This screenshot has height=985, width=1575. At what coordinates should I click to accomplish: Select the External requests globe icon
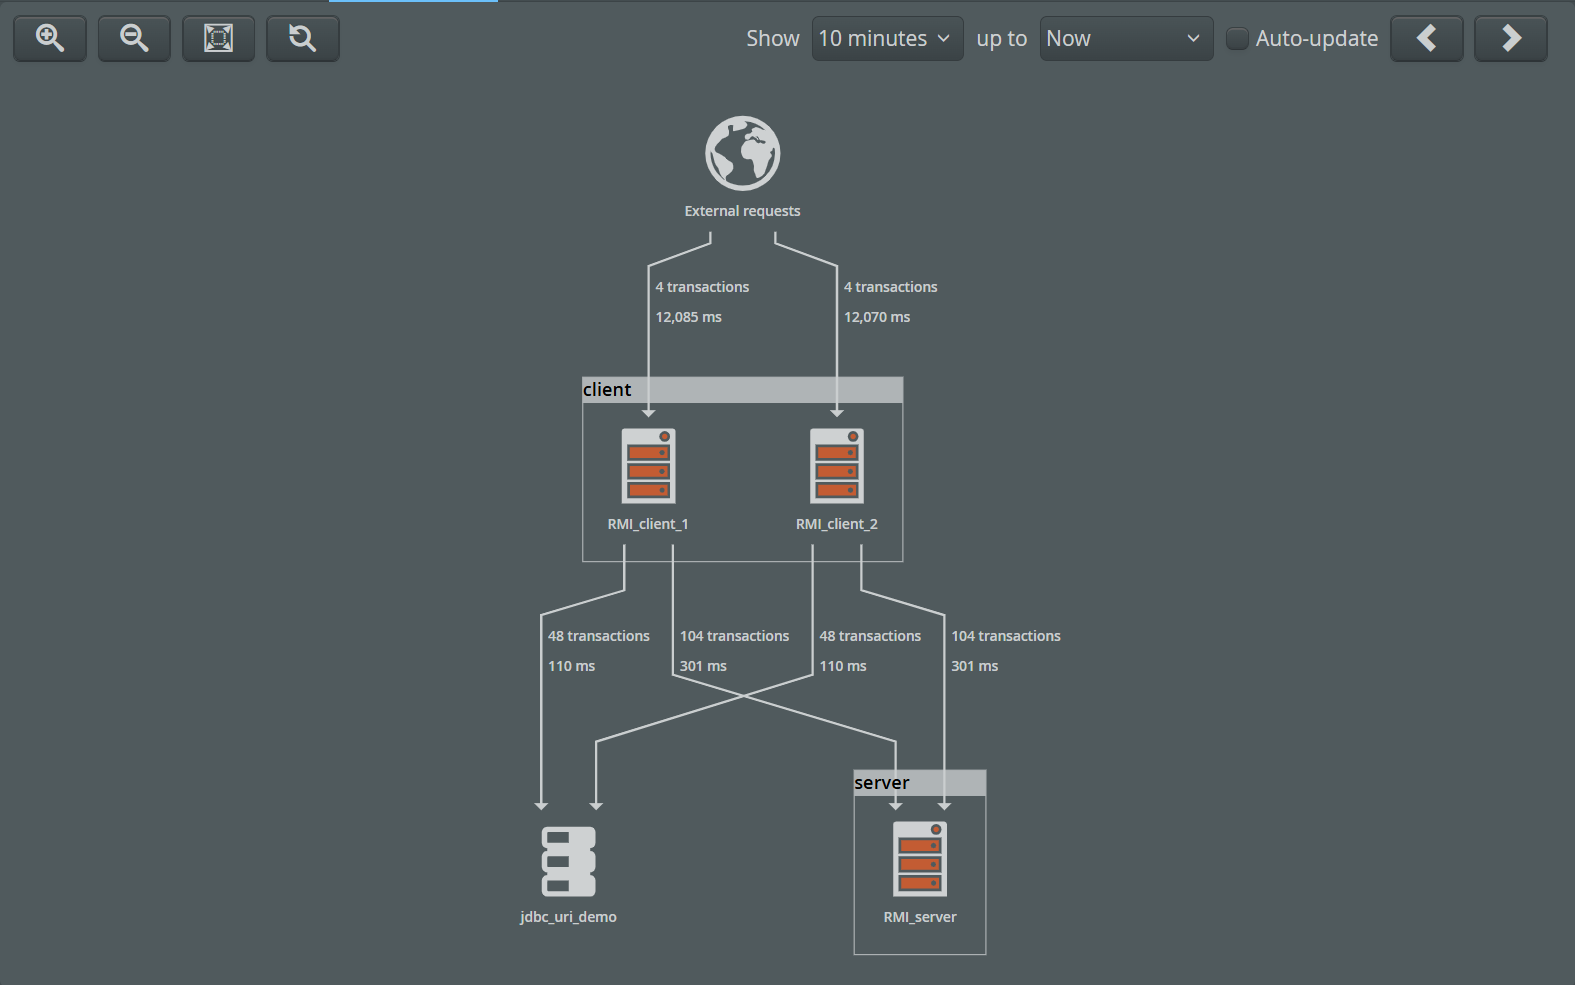tap(742, 153)
